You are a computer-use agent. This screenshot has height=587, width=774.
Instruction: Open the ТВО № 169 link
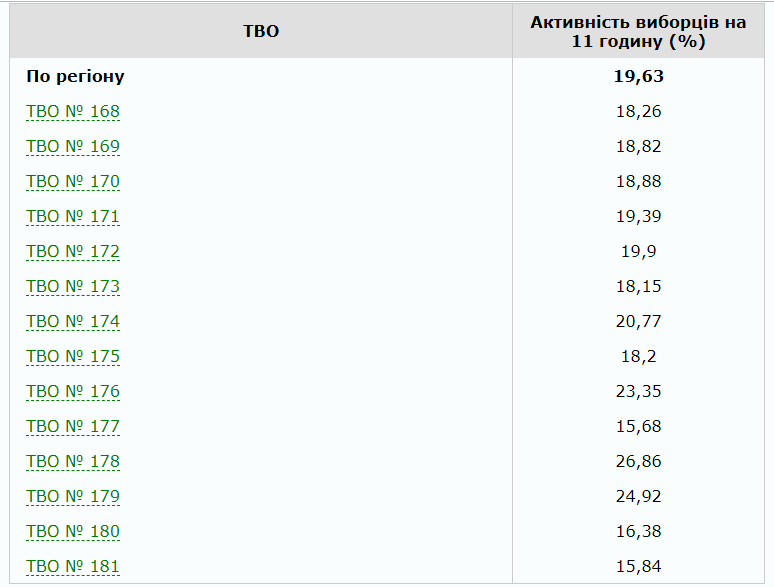point(73,147)
